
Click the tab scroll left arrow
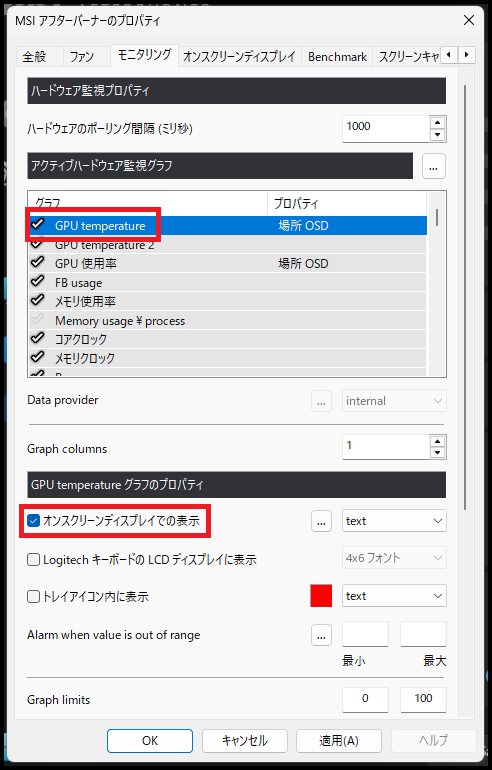pyautogui.click(x=449, y=55)
